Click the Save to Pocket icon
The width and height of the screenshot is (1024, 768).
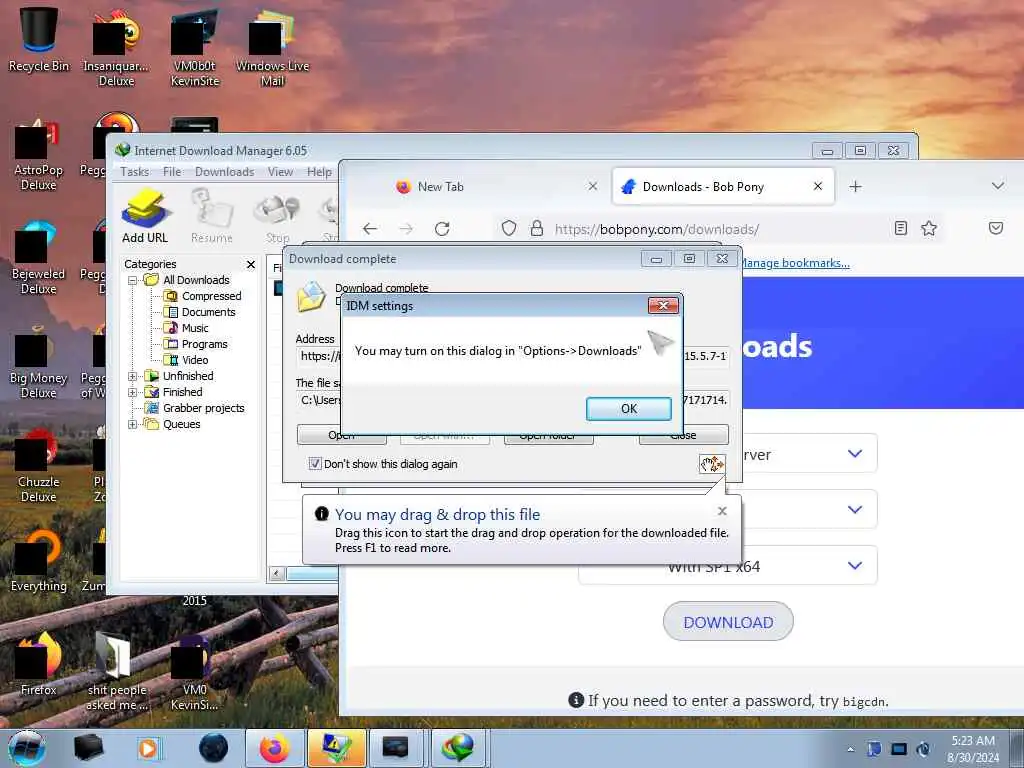click(x=996, y=228)
